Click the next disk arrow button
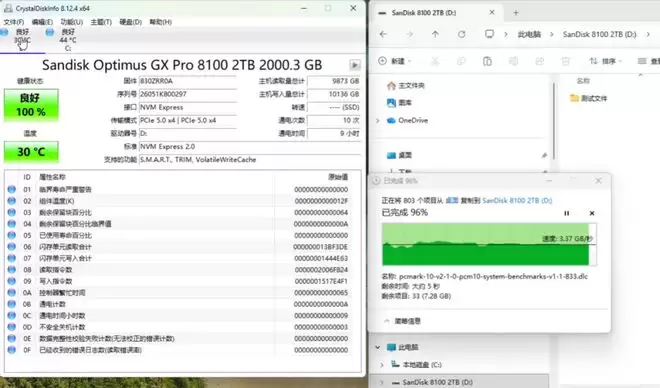Screen dimensions: 660x388 [355, 65]
